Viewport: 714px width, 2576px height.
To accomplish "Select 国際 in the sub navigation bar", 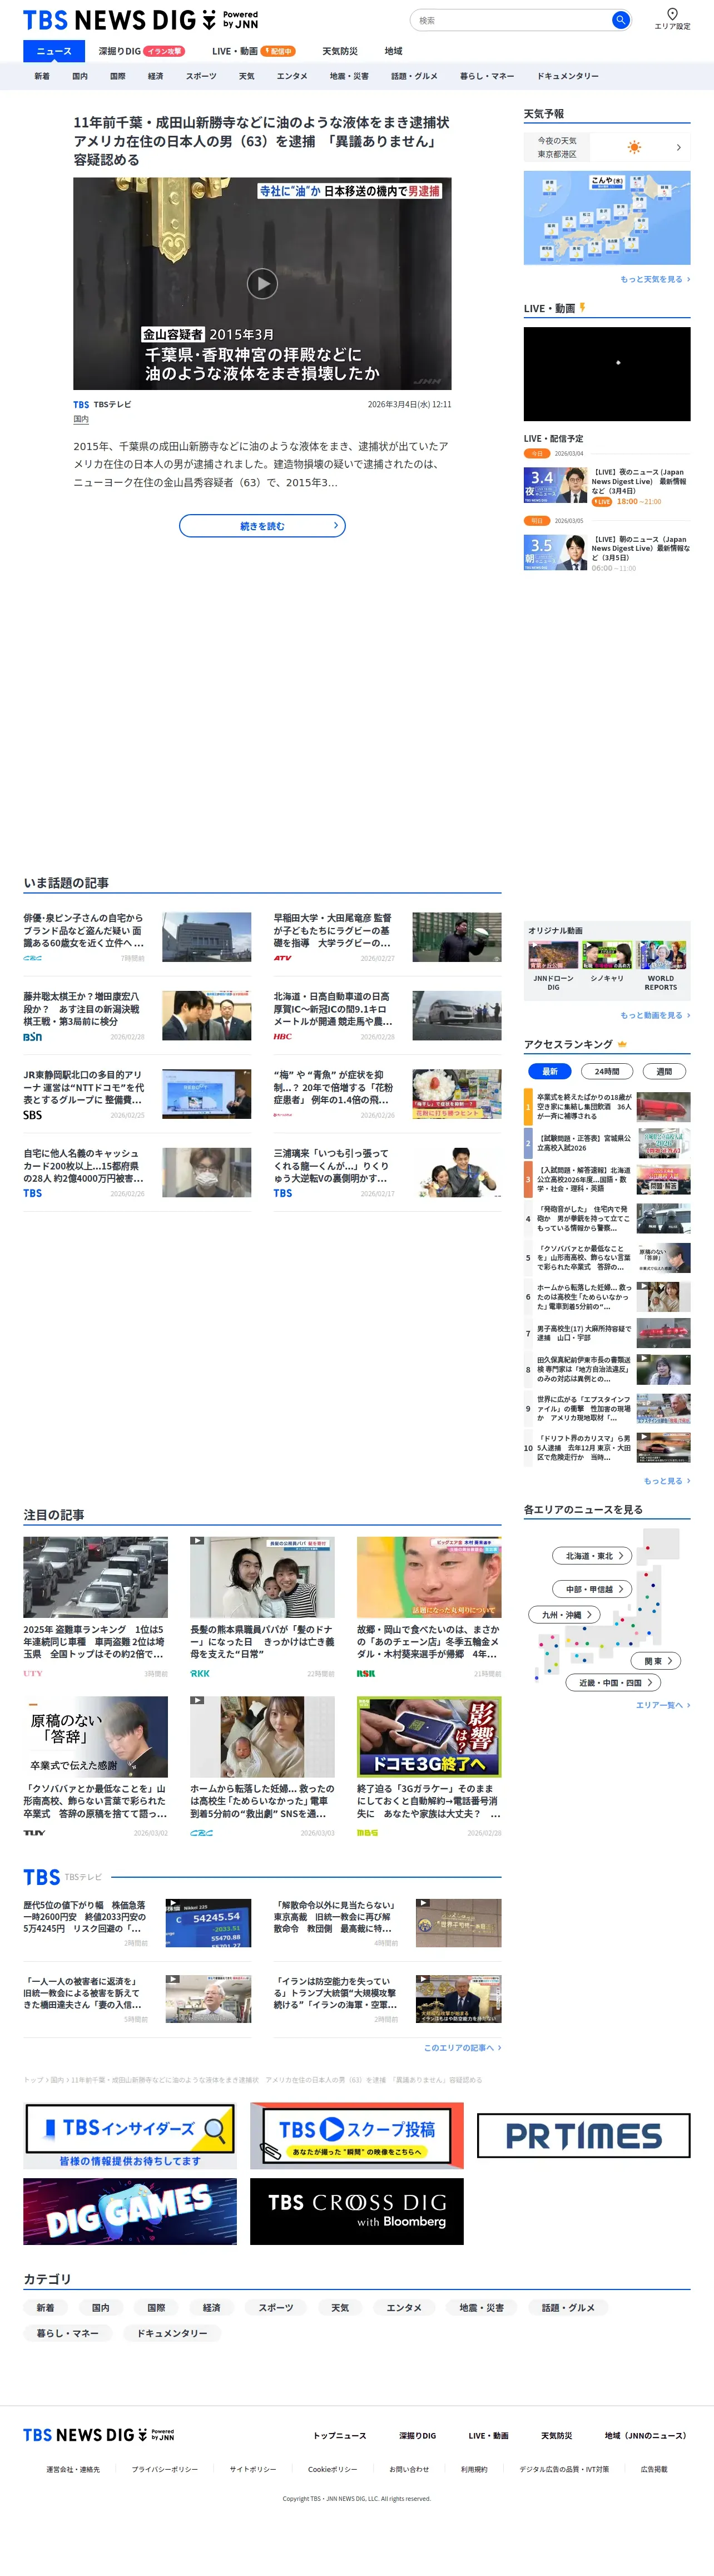I will [x=118, y=76].
